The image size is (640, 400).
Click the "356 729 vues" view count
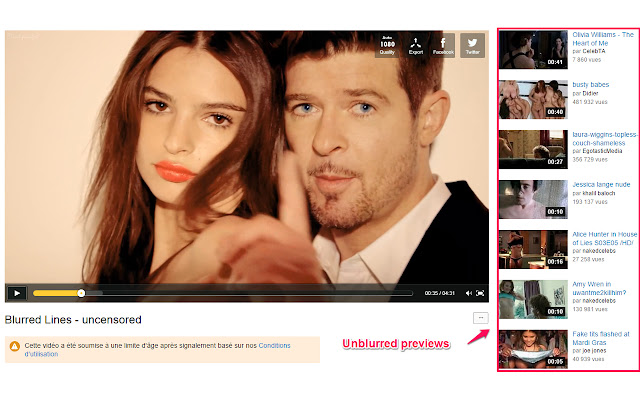click(590, 160)
